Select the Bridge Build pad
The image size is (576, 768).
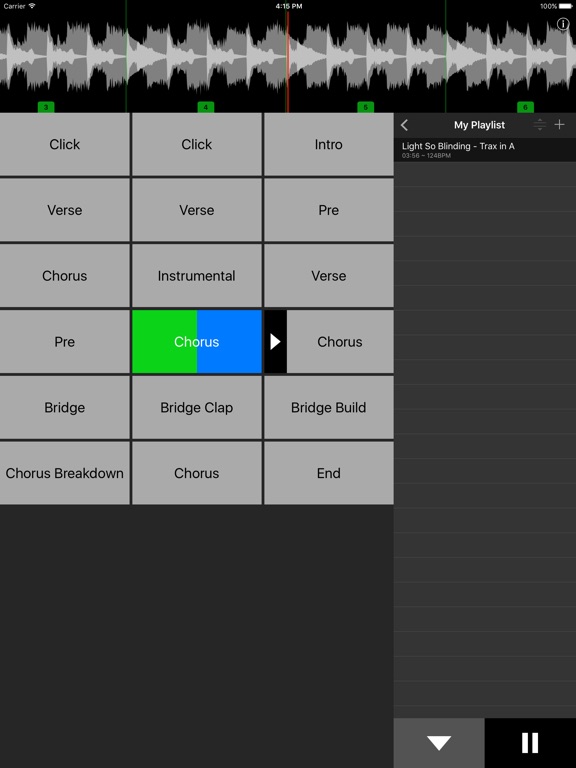(x=329, y=408)
